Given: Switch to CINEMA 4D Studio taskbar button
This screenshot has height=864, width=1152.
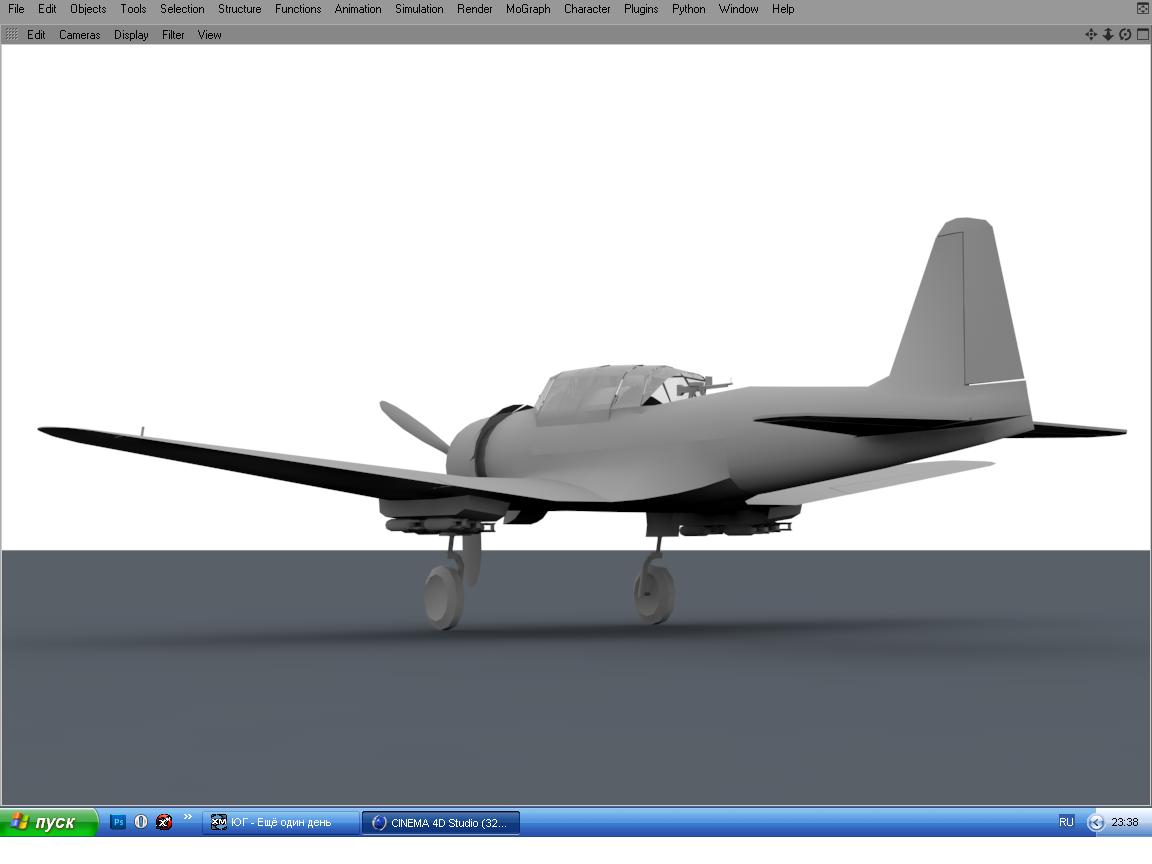Looking at the screenshot, I should coord(441,823).
